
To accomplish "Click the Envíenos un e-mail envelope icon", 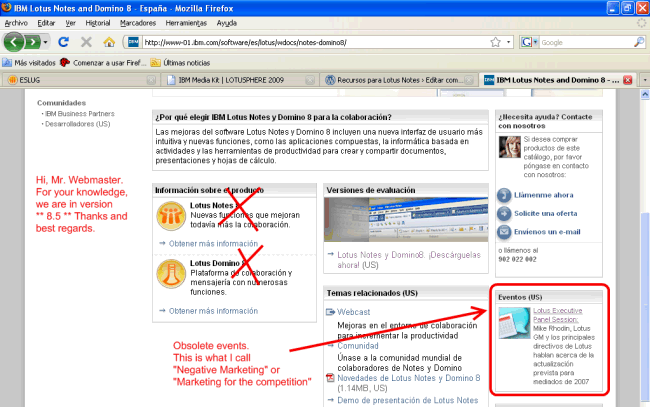I will click(x=504, y=232).
